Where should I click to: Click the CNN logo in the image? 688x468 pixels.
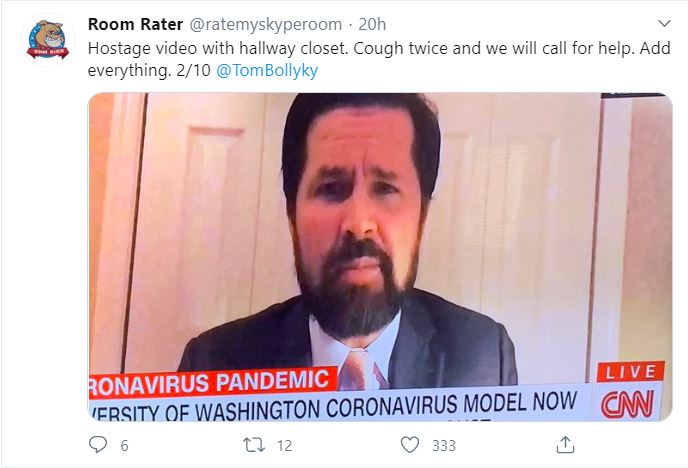coord(627,404)
